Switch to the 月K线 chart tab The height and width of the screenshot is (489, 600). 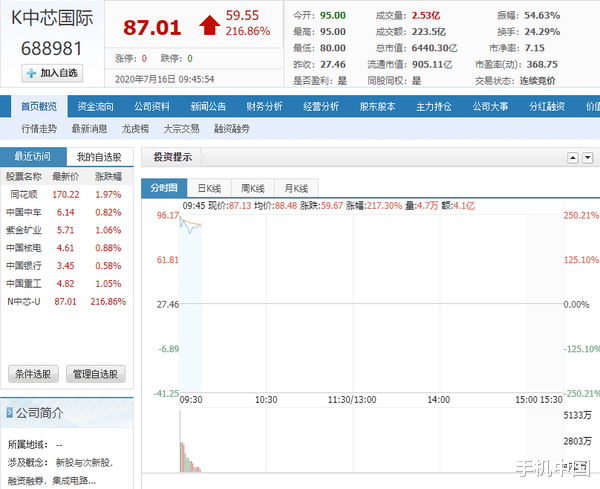tap(296, 188)
